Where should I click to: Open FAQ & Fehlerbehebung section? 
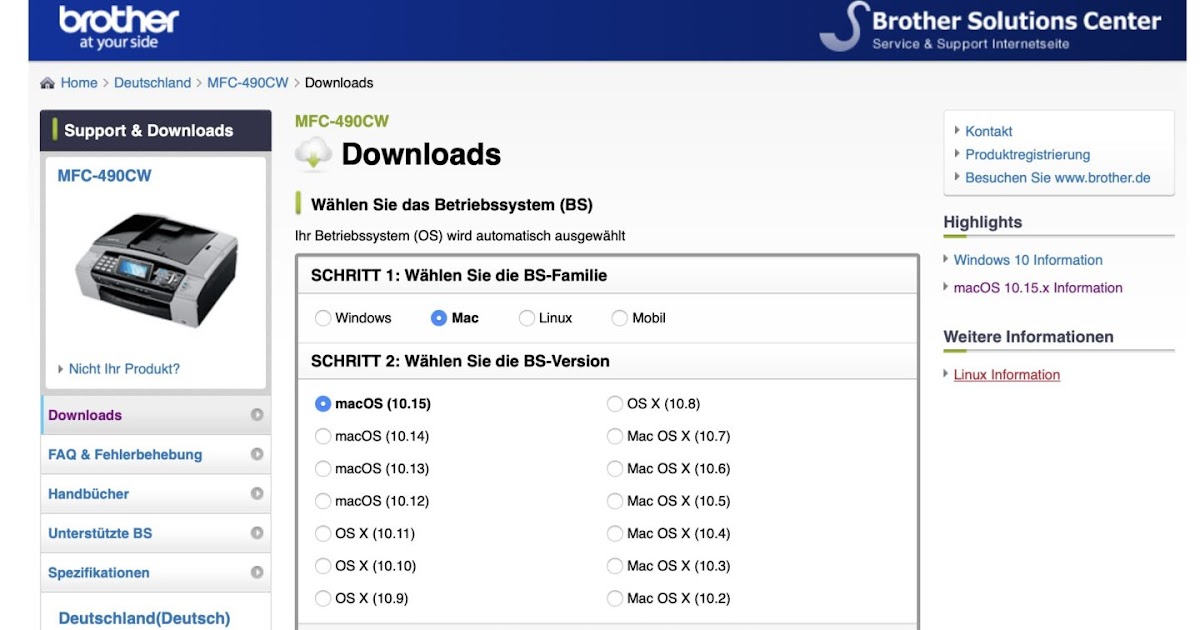(x=156, y=454)
